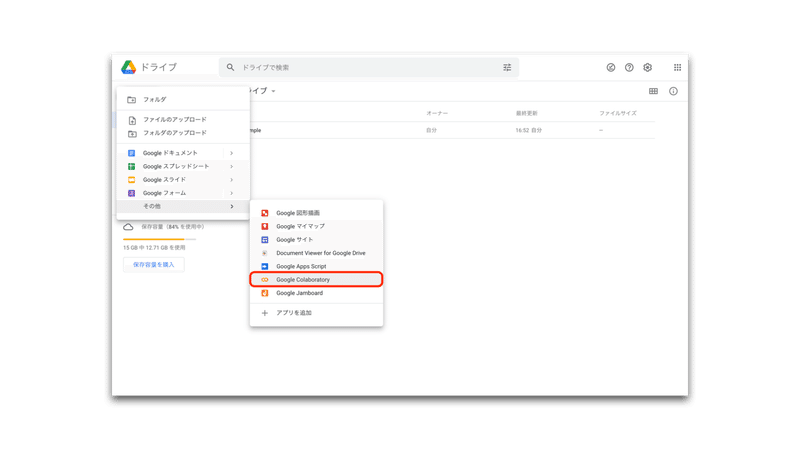Select Google Jamboard entry
This screenshot has width=800, height=450.
(x=316, y=293)
